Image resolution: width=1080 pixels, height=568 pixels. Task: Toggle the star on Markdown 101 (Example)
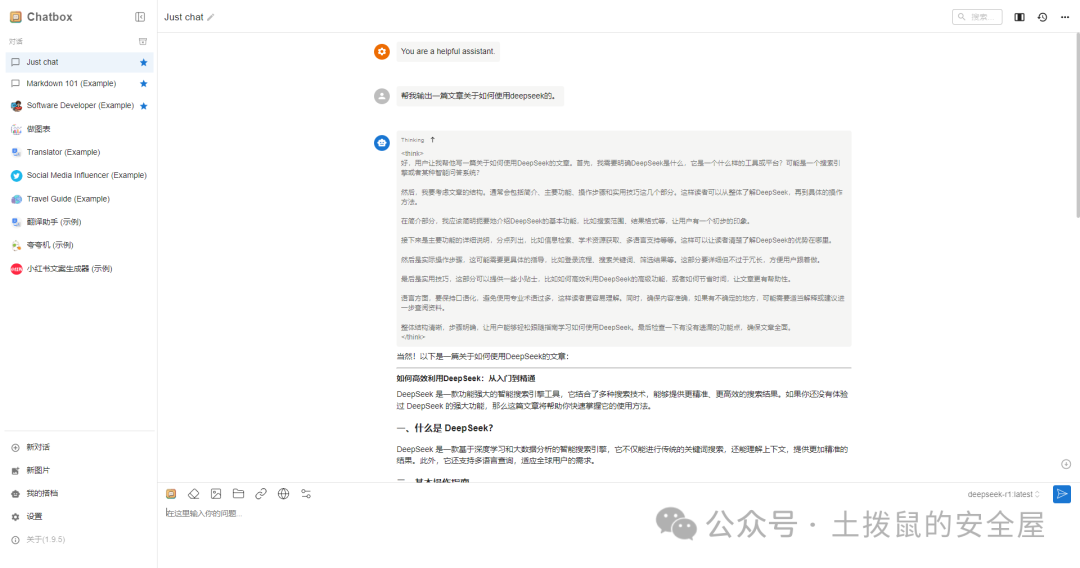[143, 83]
